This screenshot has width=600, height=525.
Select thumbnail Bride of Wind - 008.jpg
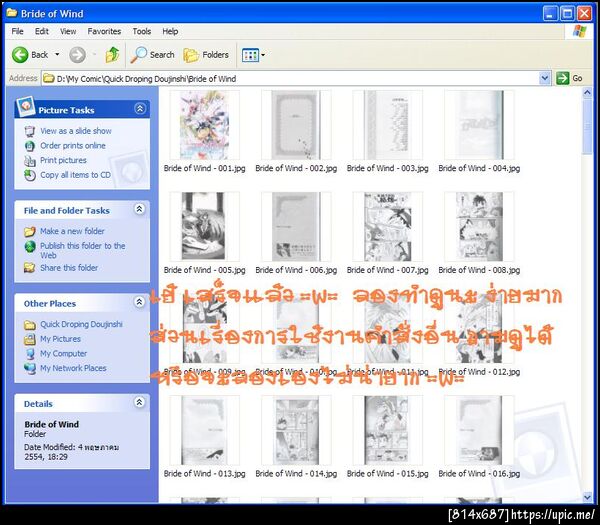point(479,227)
